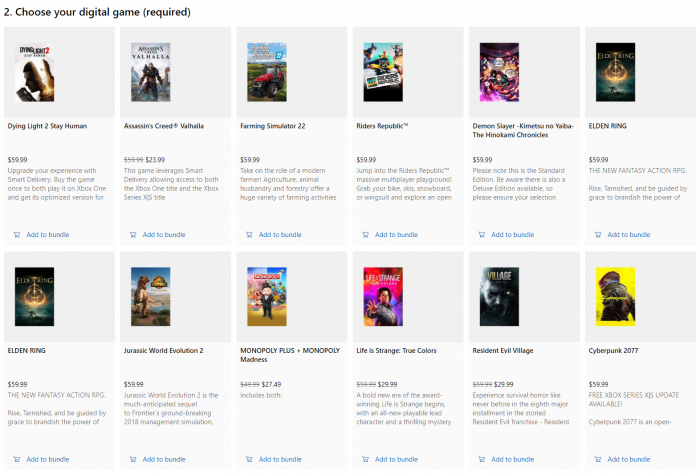Click the cart icon under Demon Slayer
The width and height of the screenshot is (700, 475).
point(482,235)
